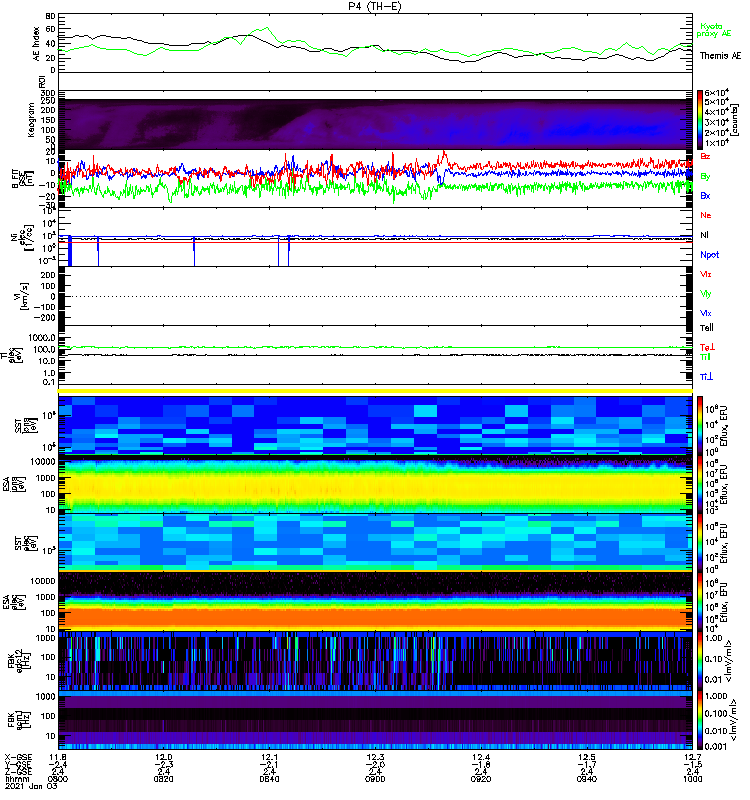The image size is (750, 800).
Task: Click the Y-GSE value "-2.3"
Action: point(164,765)
